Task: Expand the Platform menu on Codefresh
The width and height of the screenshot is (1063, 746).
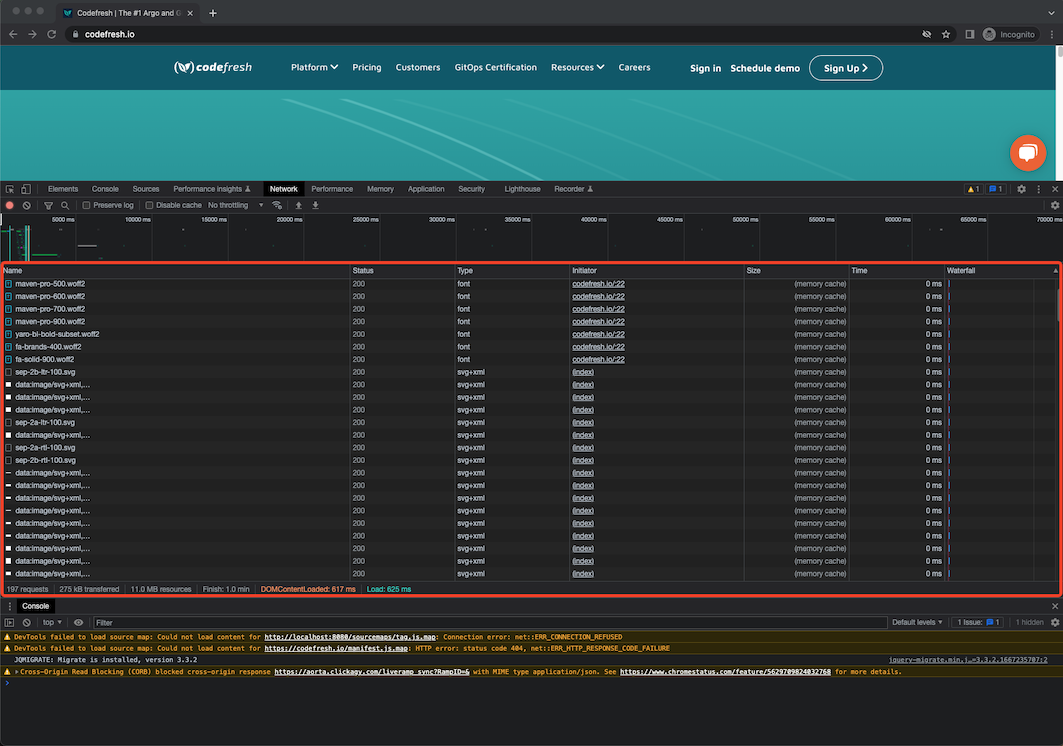Action: pyautogui.click(x=314, y=68)
